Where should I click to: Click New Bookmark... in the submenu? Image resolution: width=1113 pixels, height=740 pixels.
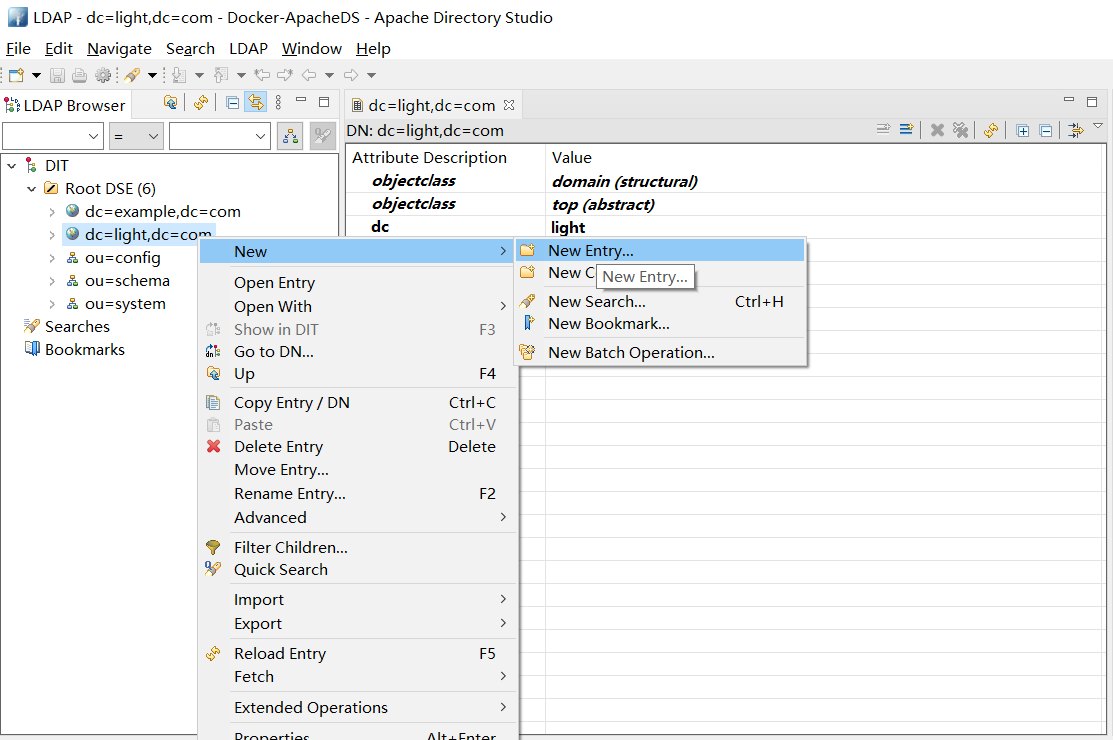click(x=608, y=324)
